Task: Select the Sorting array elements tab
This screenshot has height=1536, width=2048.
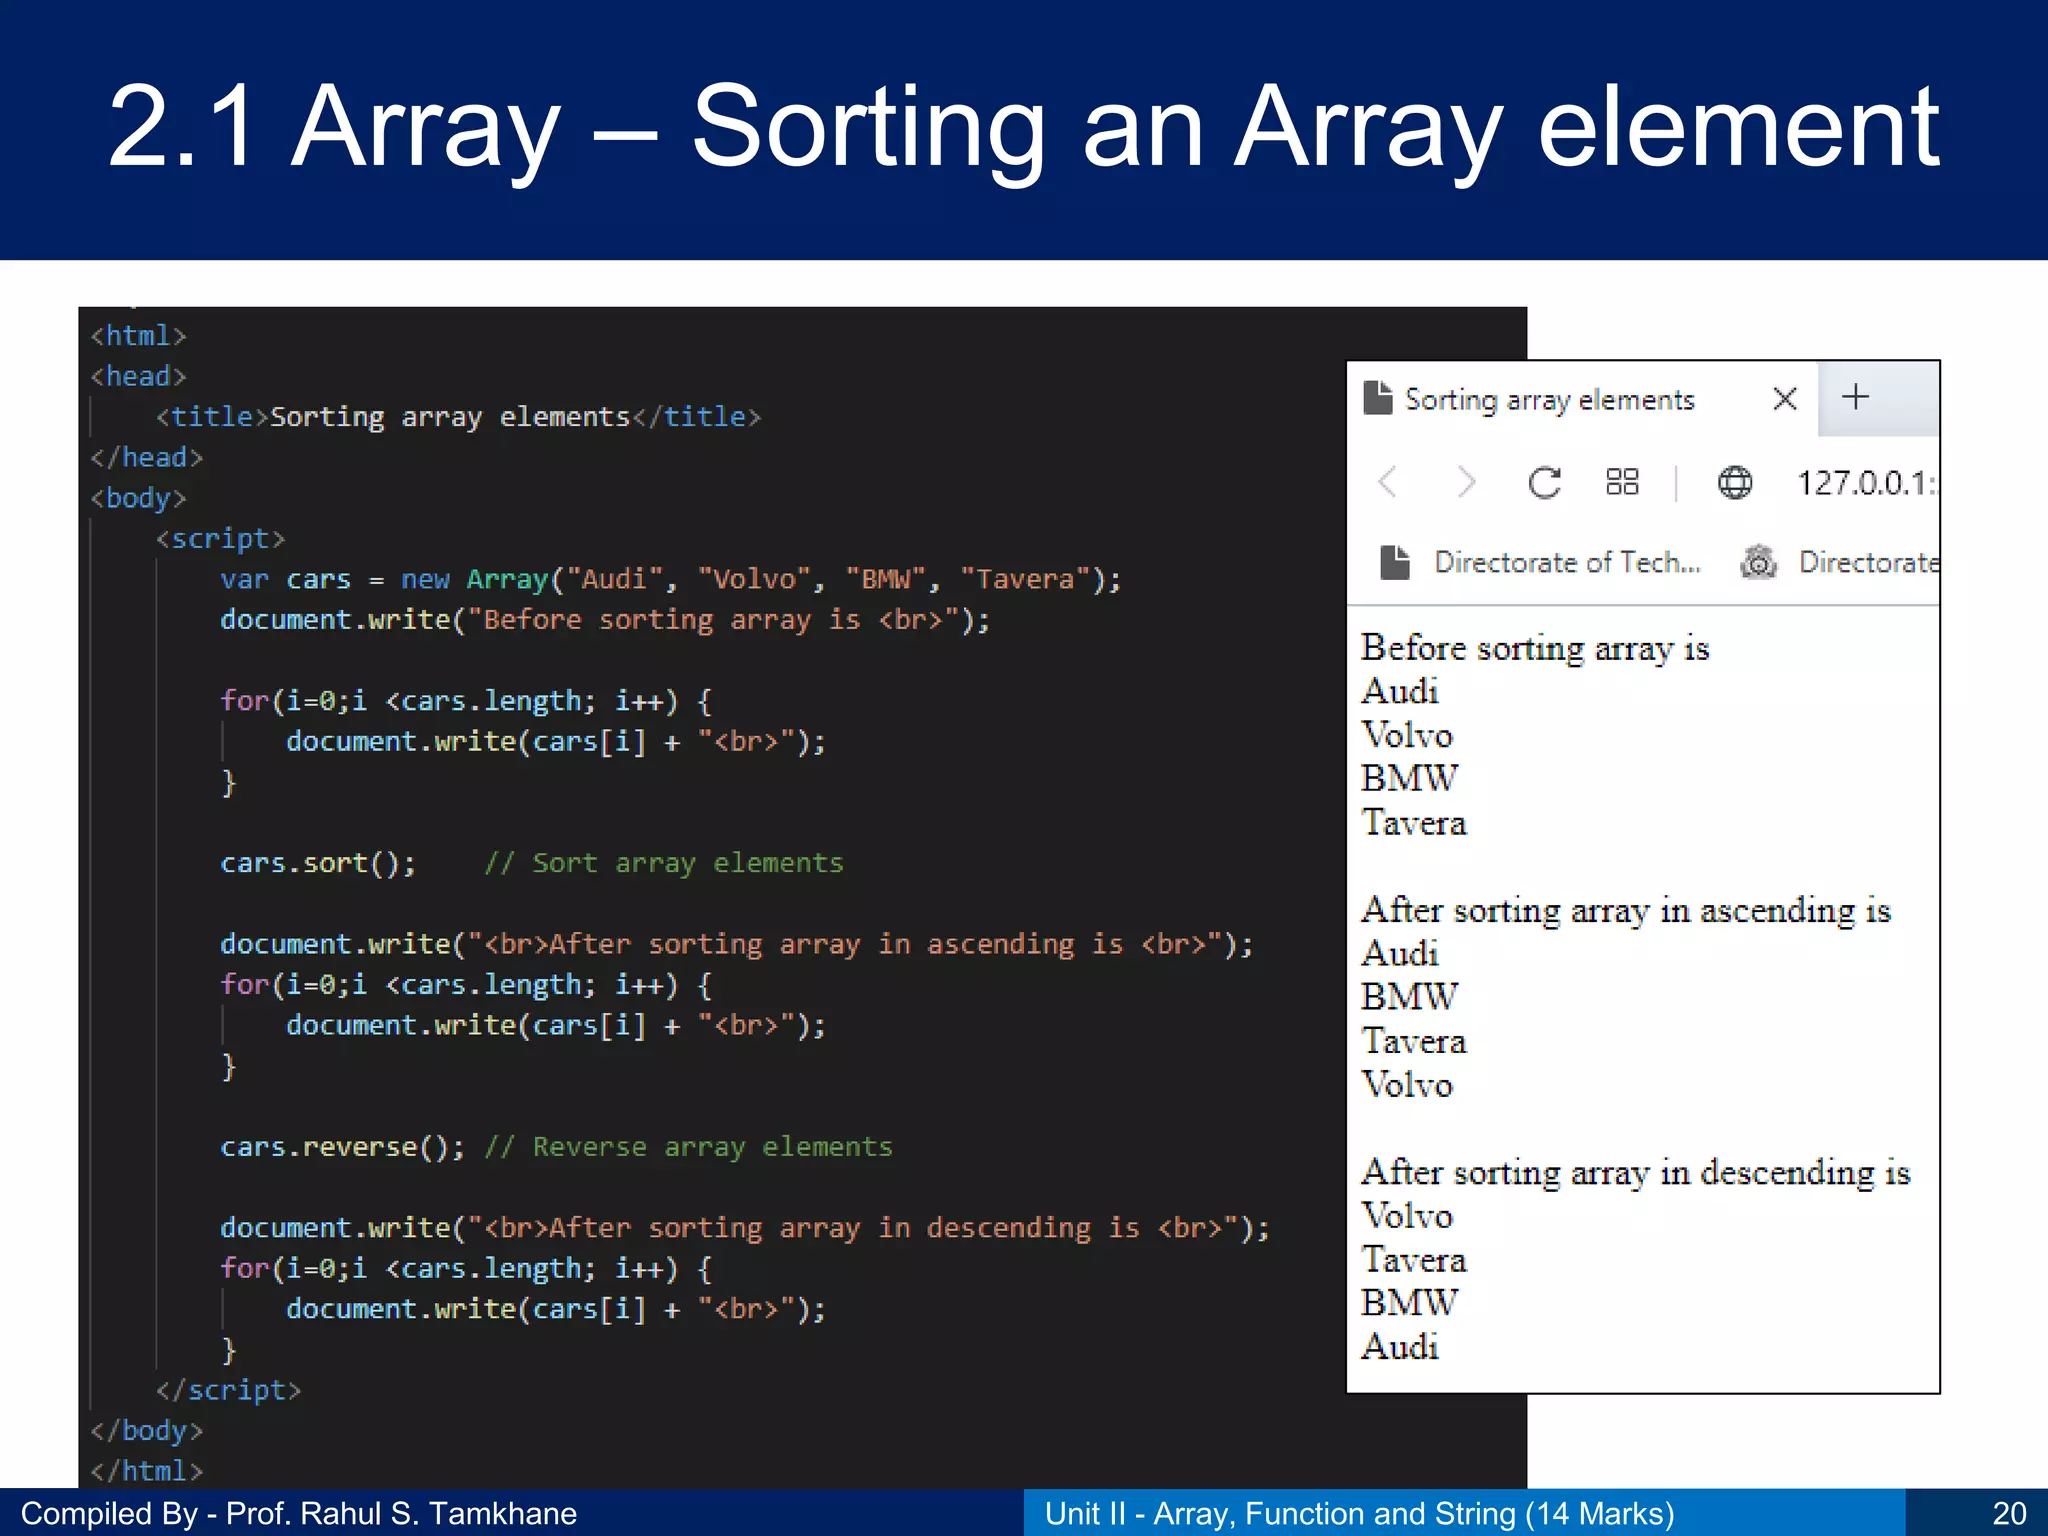Action: [x=1583, y=399]
